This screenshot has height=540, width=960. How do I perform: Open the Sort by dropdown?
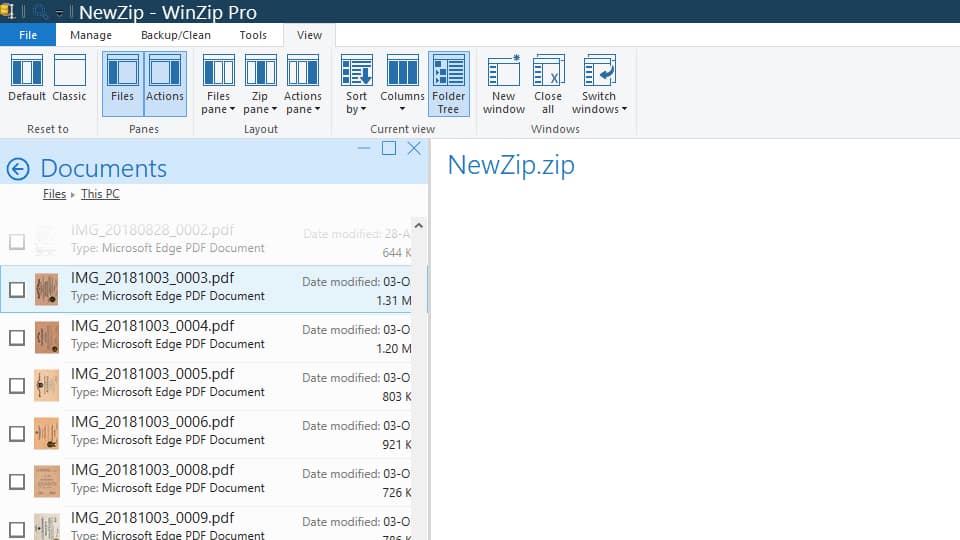(356, 84)
